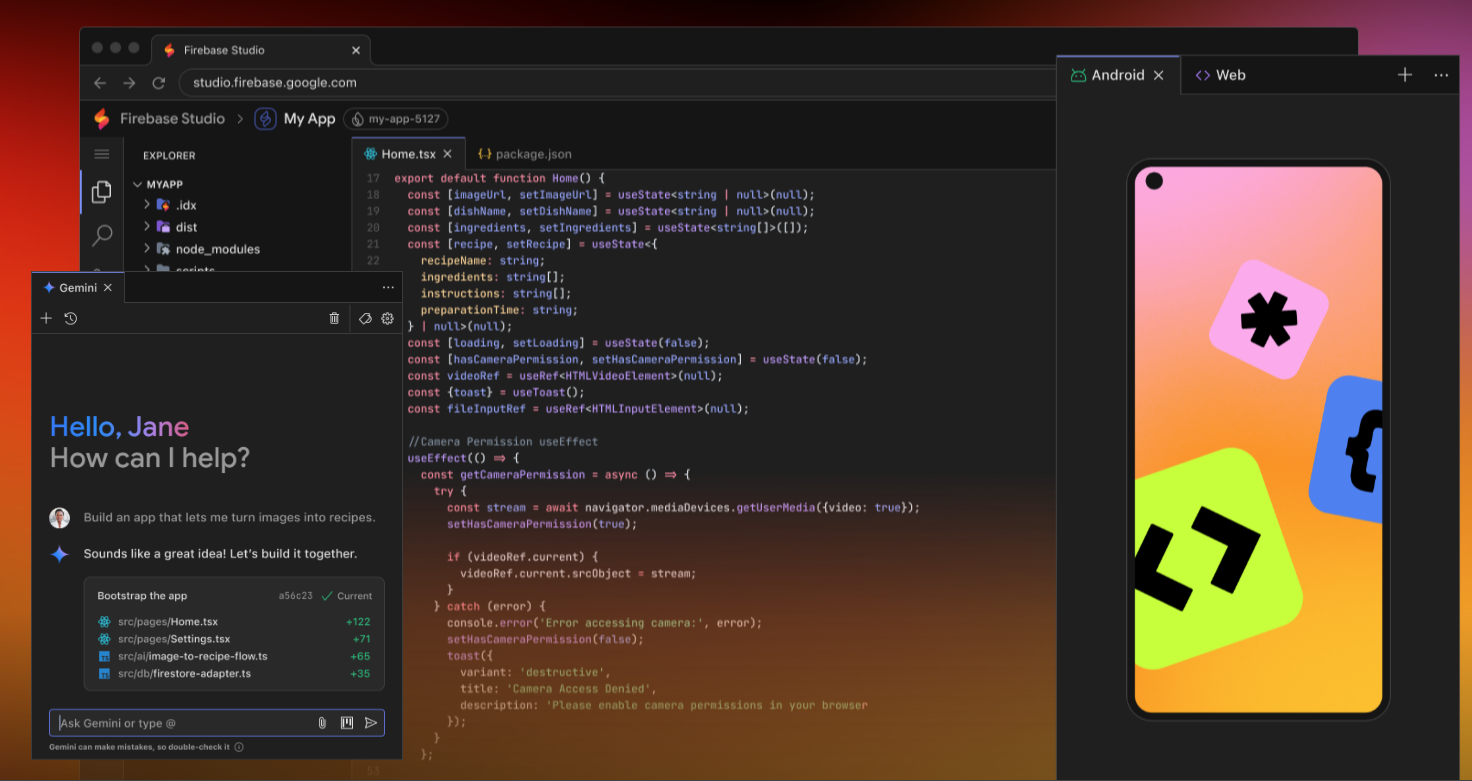
Task: Reload the page with the refresh icon
Action: (x=158, y=83)
